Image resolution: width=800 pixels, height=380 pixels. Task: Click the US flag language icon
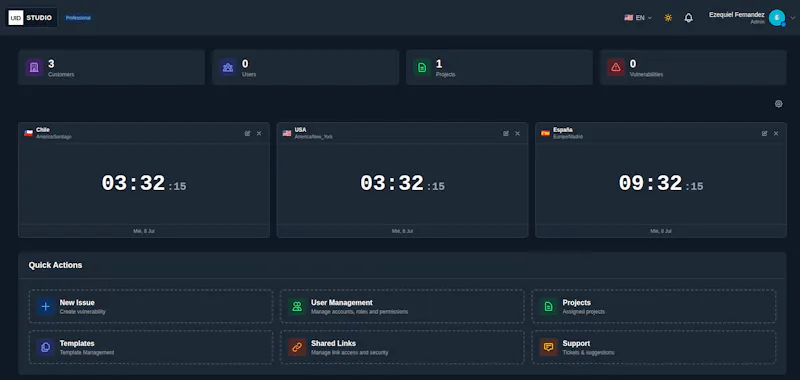point(629,18)
